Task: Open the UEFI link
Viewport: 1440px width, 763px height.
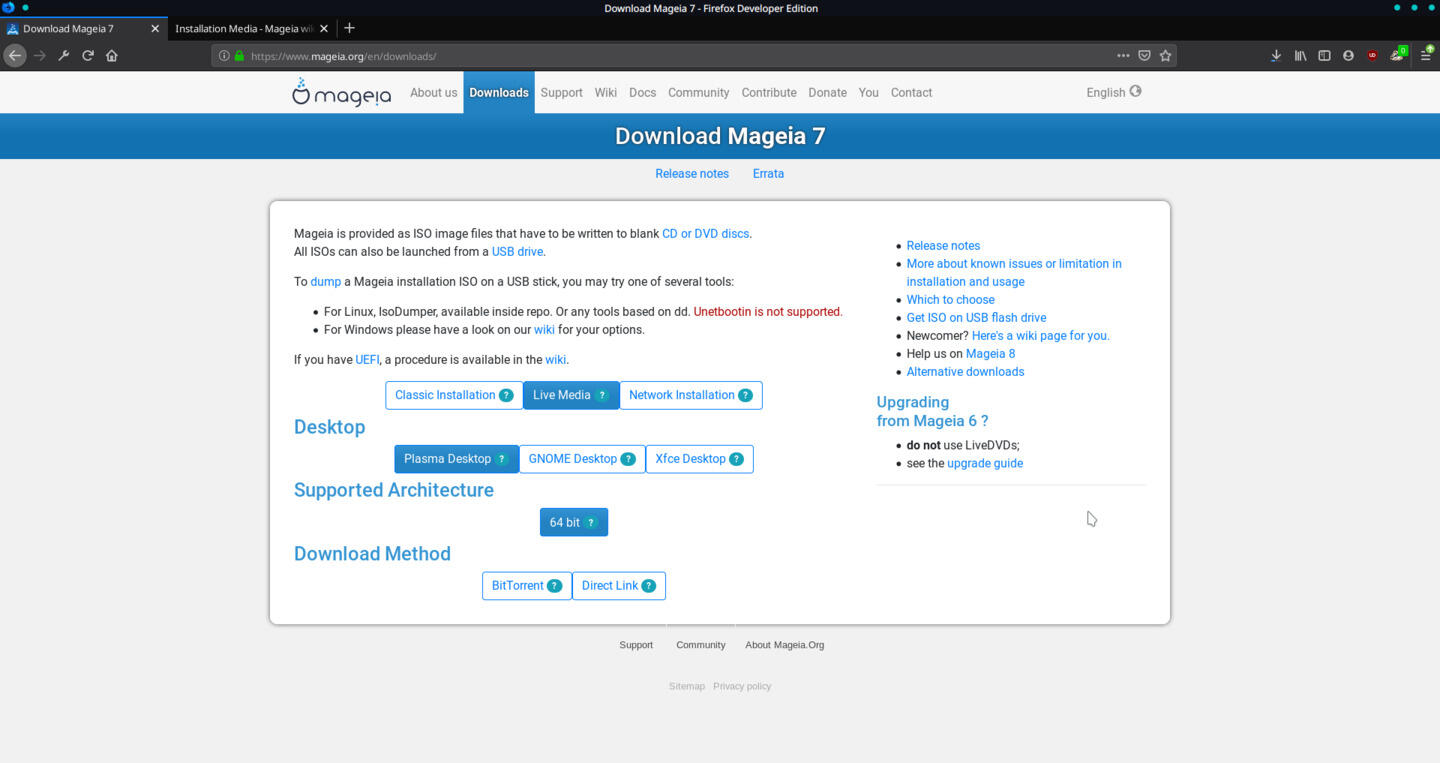Action: click(x=367, y=360)
